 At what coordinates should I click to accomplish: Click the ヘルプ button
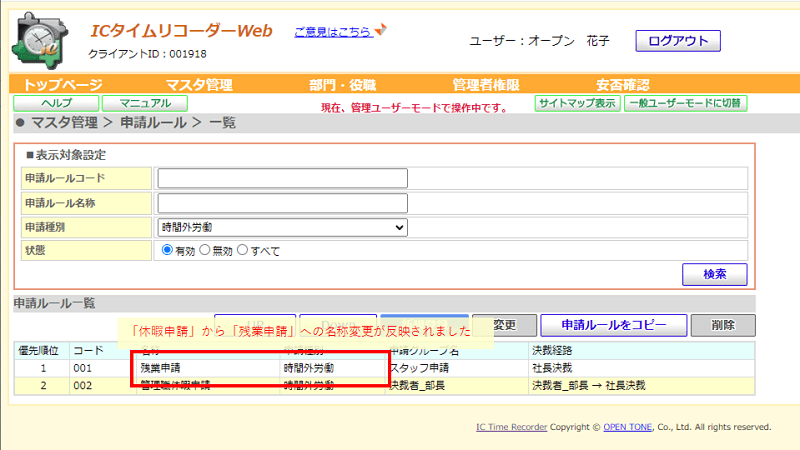point(56,103)
